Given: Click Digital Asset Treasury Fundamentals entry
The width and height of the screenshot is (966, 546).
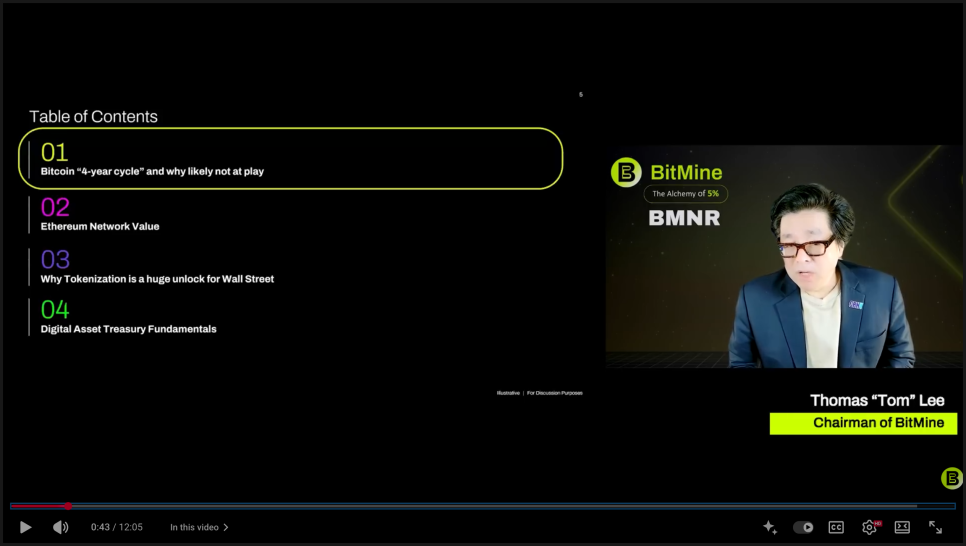Looking at the screenshot, I should tap(128, 329).
